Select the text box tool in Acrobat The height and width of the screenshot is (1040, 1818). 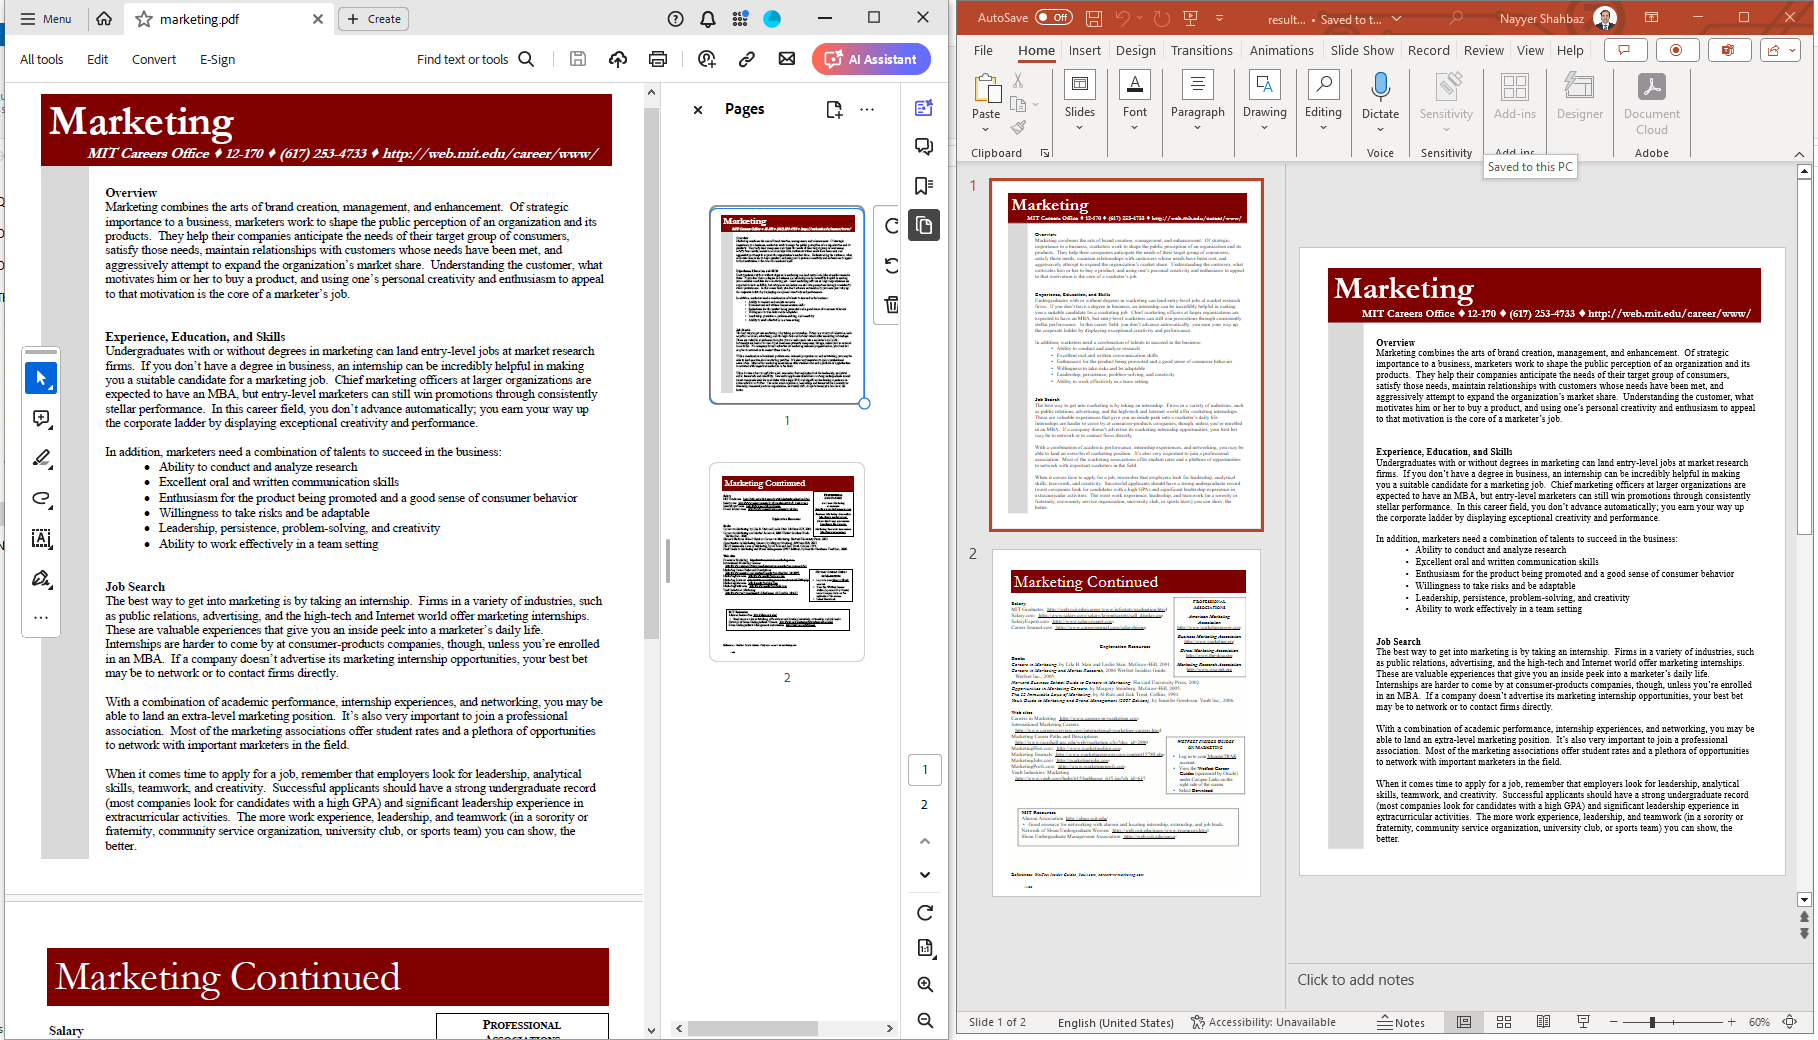pos(41,538)
